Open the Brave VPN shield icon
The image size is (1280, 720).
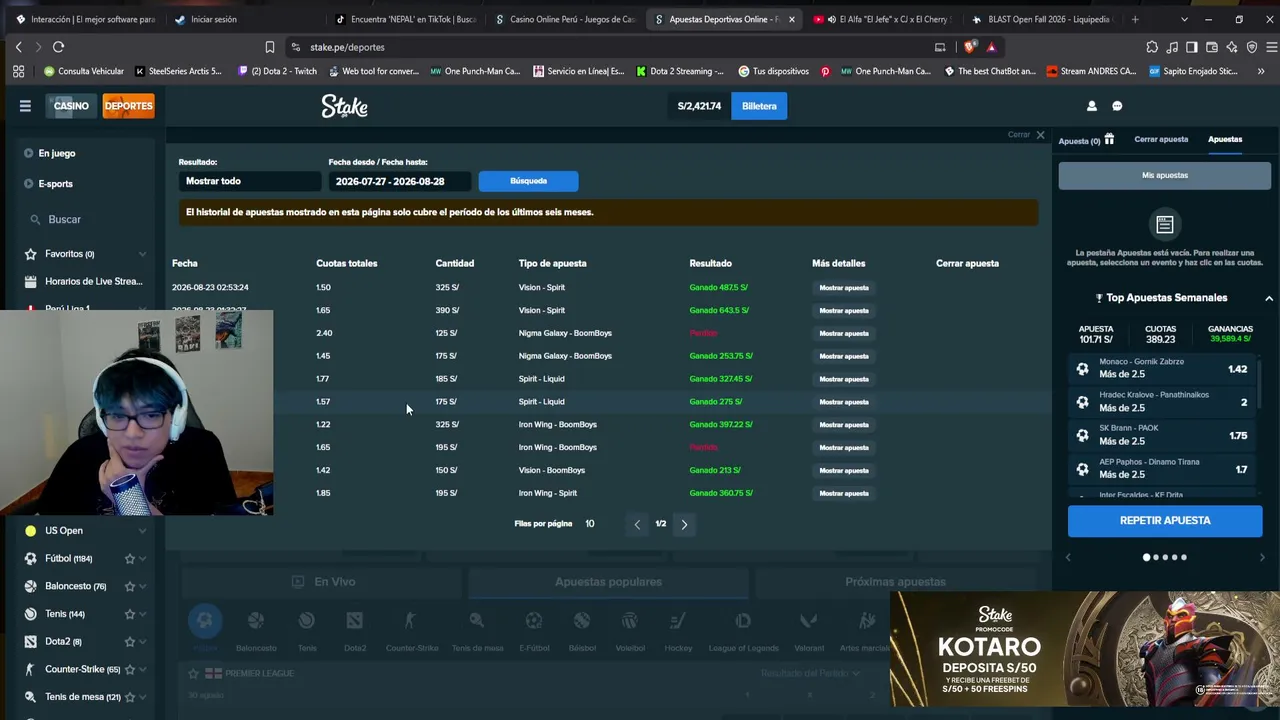click(1251, 47)
